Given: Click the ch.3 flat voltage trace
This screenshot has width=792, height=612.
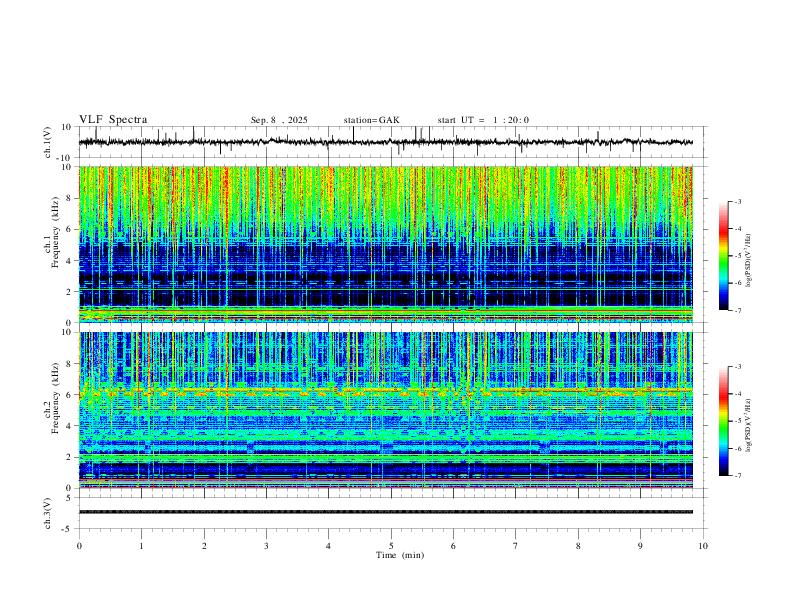Looking at the screenshot, I should click(x=386, y=512).
